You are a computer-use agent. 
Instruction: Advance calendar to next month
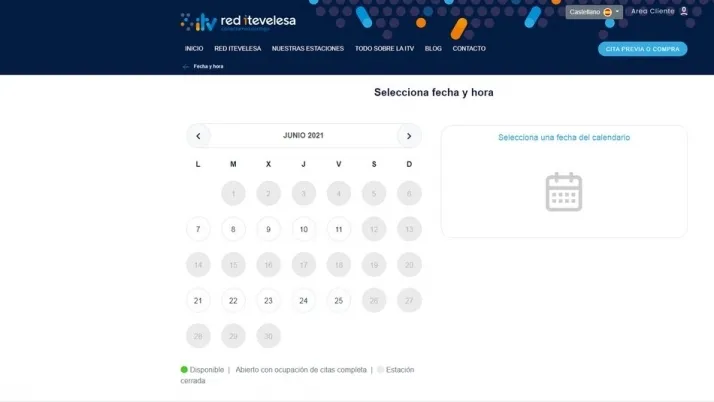click(x=408, y=136)
